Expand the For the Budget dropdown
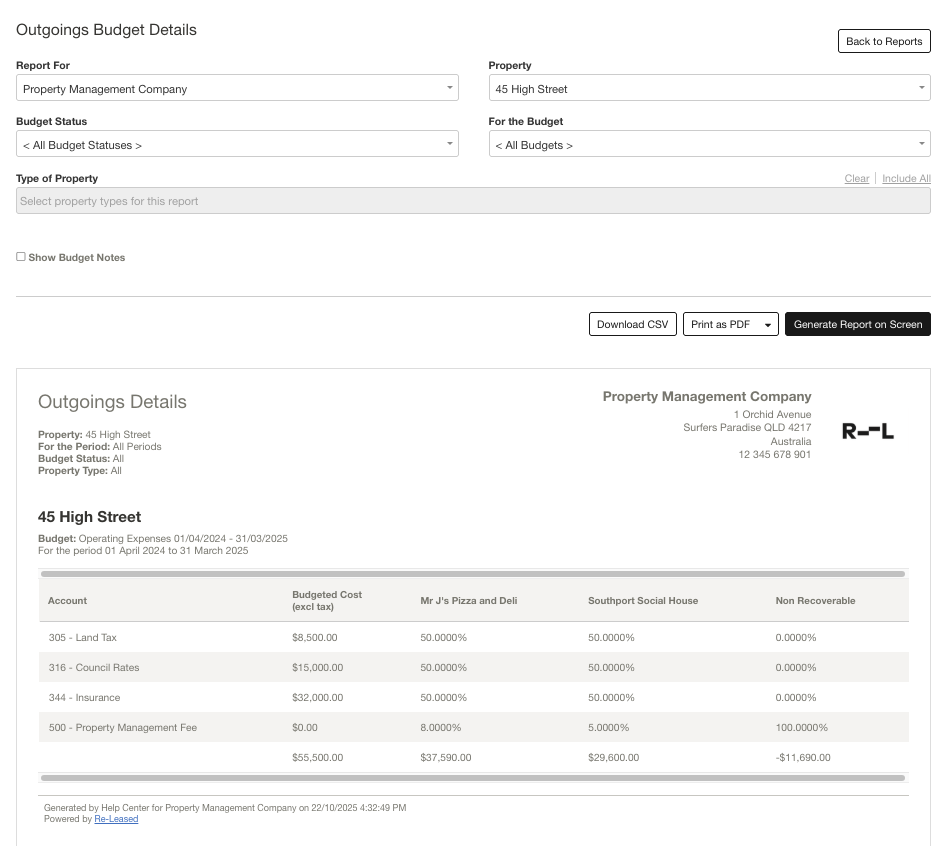Viewport: 941px width, 846px height. (x=709, y=145)
